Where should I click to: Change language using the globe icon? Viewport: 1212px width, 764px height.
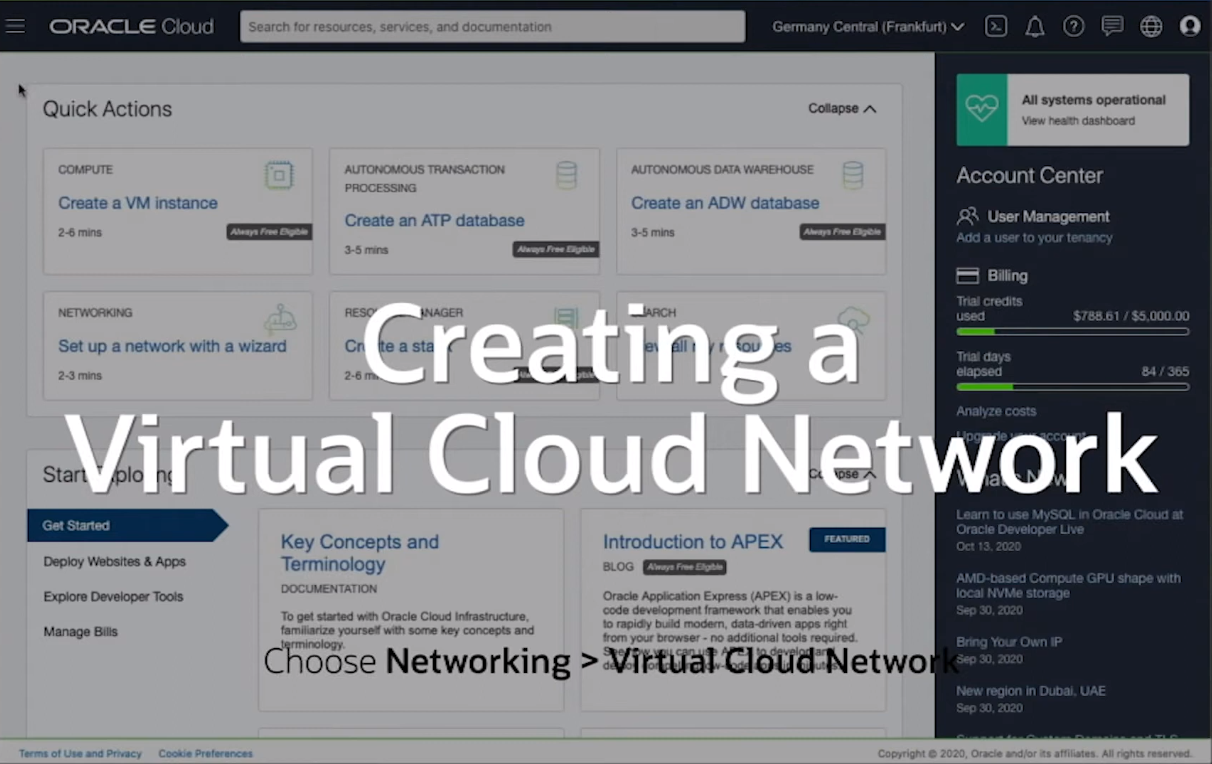(x=1151, y=26)
